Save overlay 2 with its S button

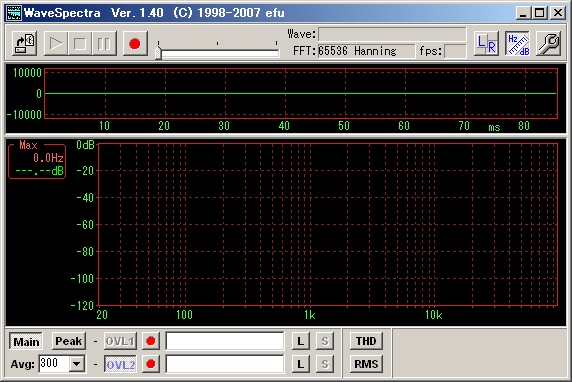(325, 364)
